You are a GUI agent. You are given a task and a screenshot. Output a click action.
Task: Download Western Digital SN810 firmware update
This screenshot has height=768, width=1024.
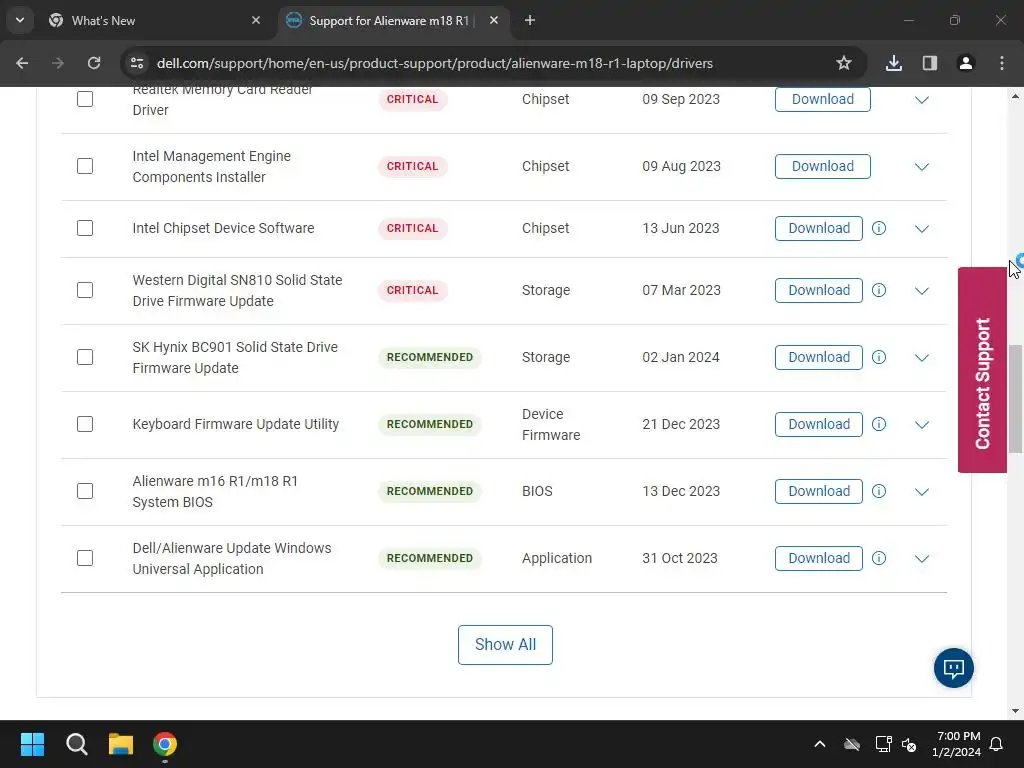pyautogui.click(x=819, y=290)
